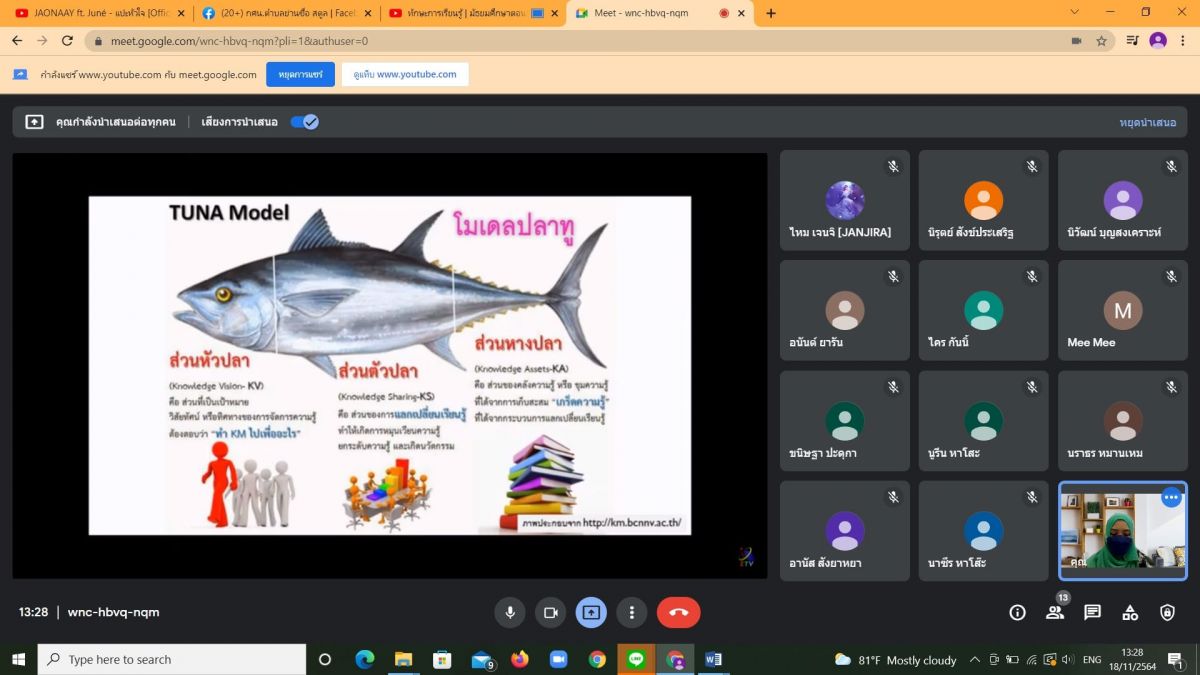The height and width of the screenshot is (675, 1200).
Task: Show the participants list panel
Action: pos(1055,612)
